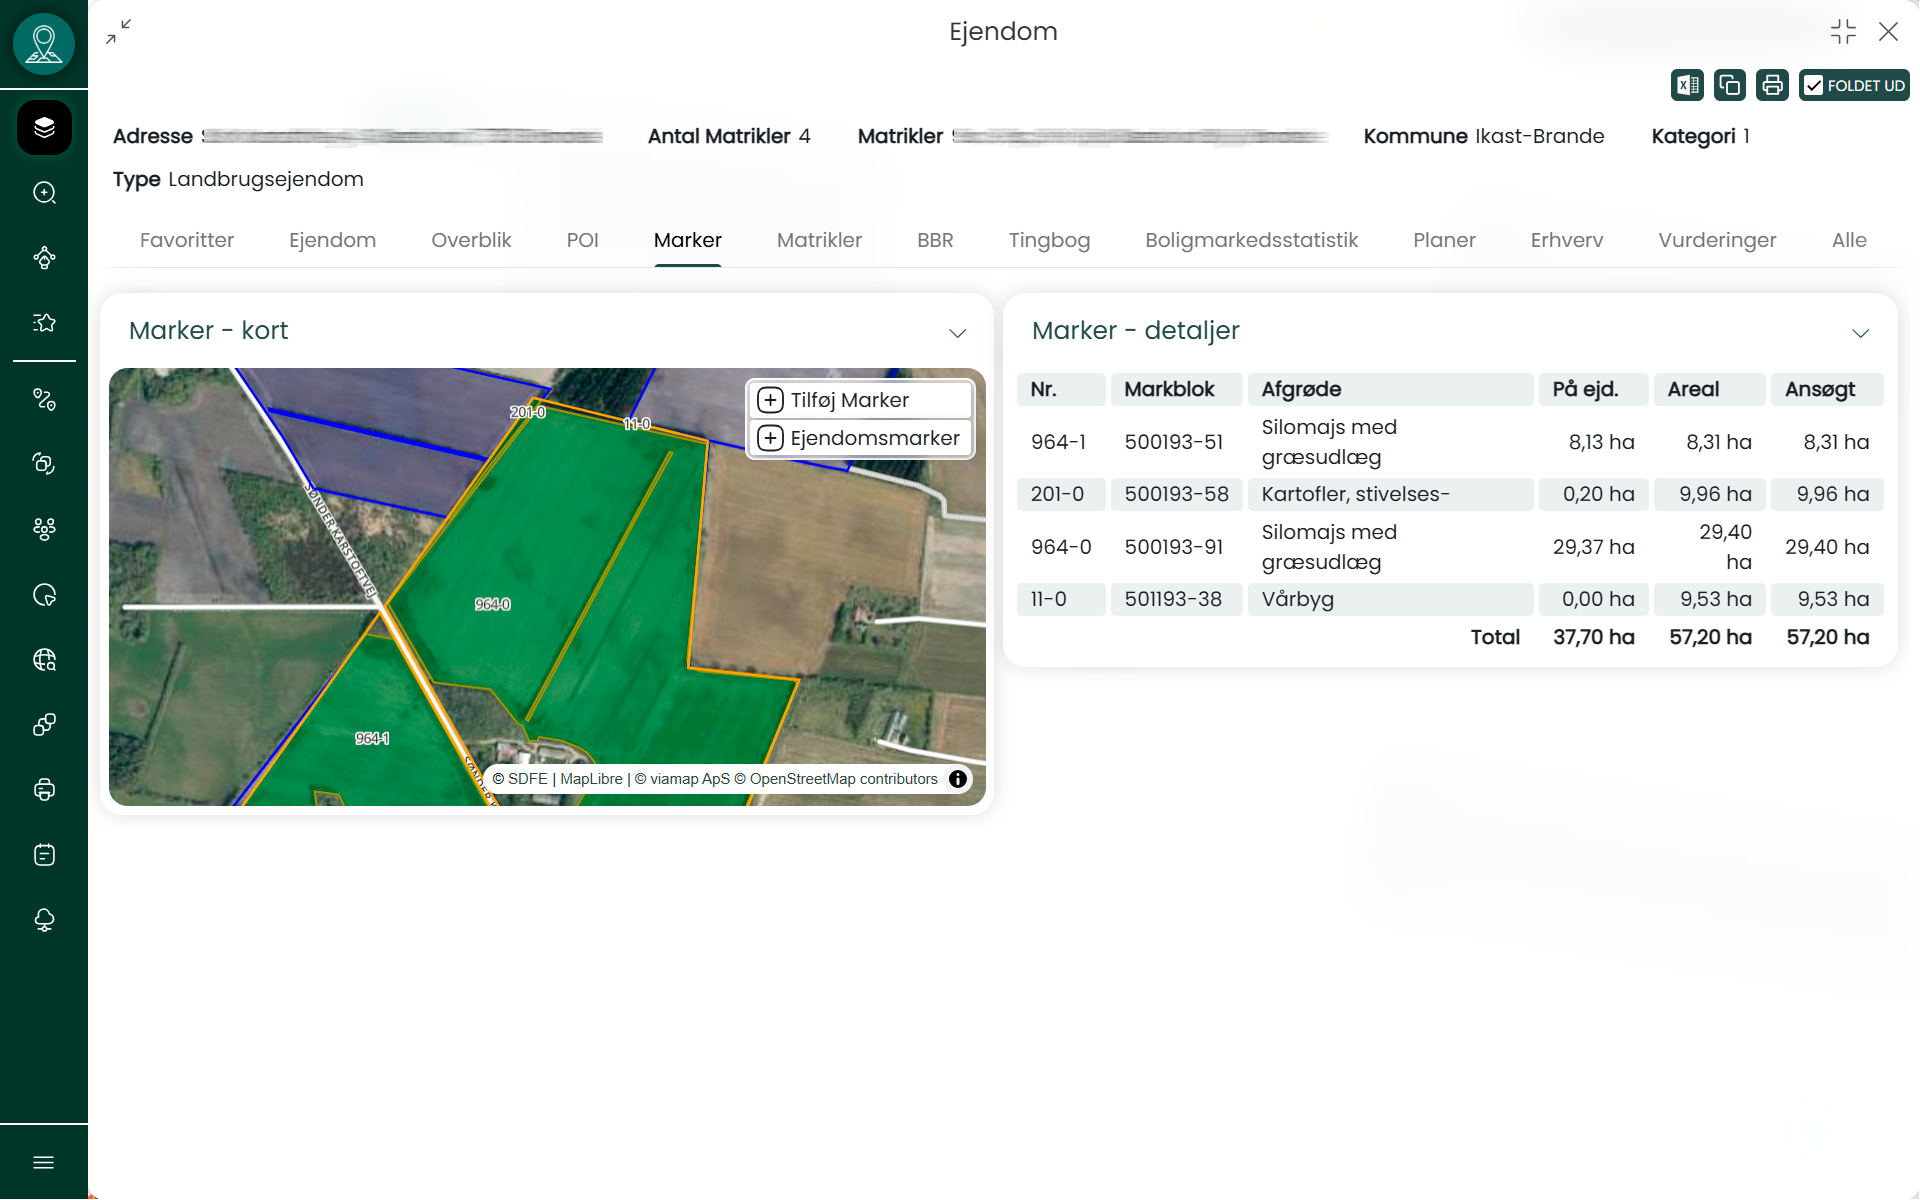Open the Vurderinger tab
Image resolution: width=1920 pixels, height=1200 pixels.
pyautogui.click(x=1717, y=240)
